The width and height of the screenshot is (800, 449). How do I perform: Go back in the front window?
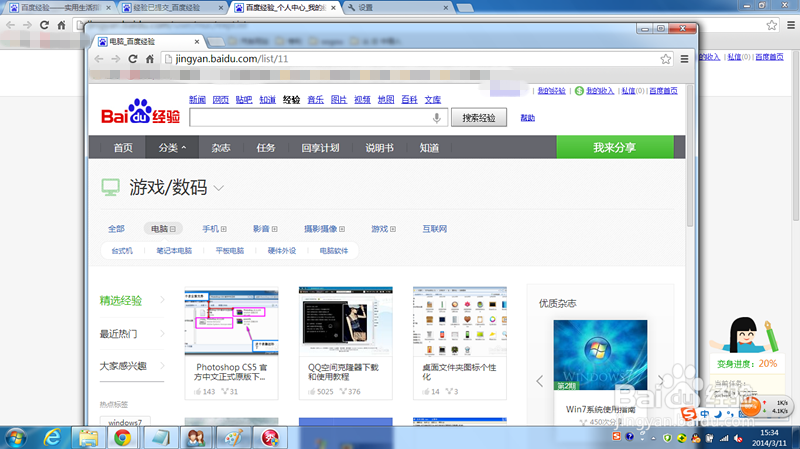pyautogui.click(x=99, y=59)
